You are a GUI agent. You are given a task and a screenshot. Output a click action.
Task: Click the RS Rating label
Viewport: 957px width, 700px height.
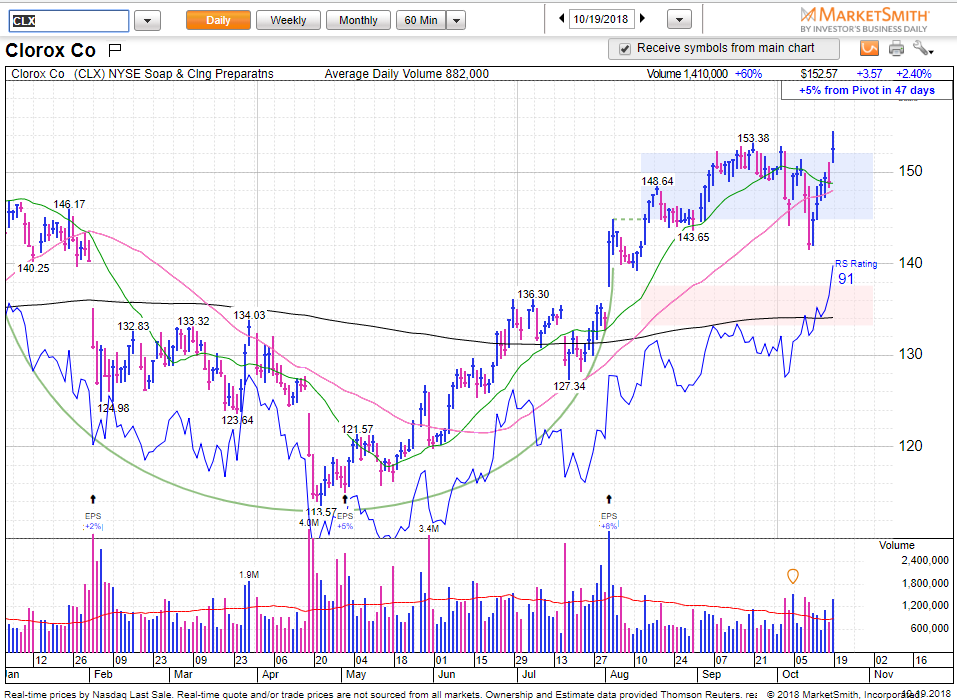pyautogui.click(x=856, y=264)
